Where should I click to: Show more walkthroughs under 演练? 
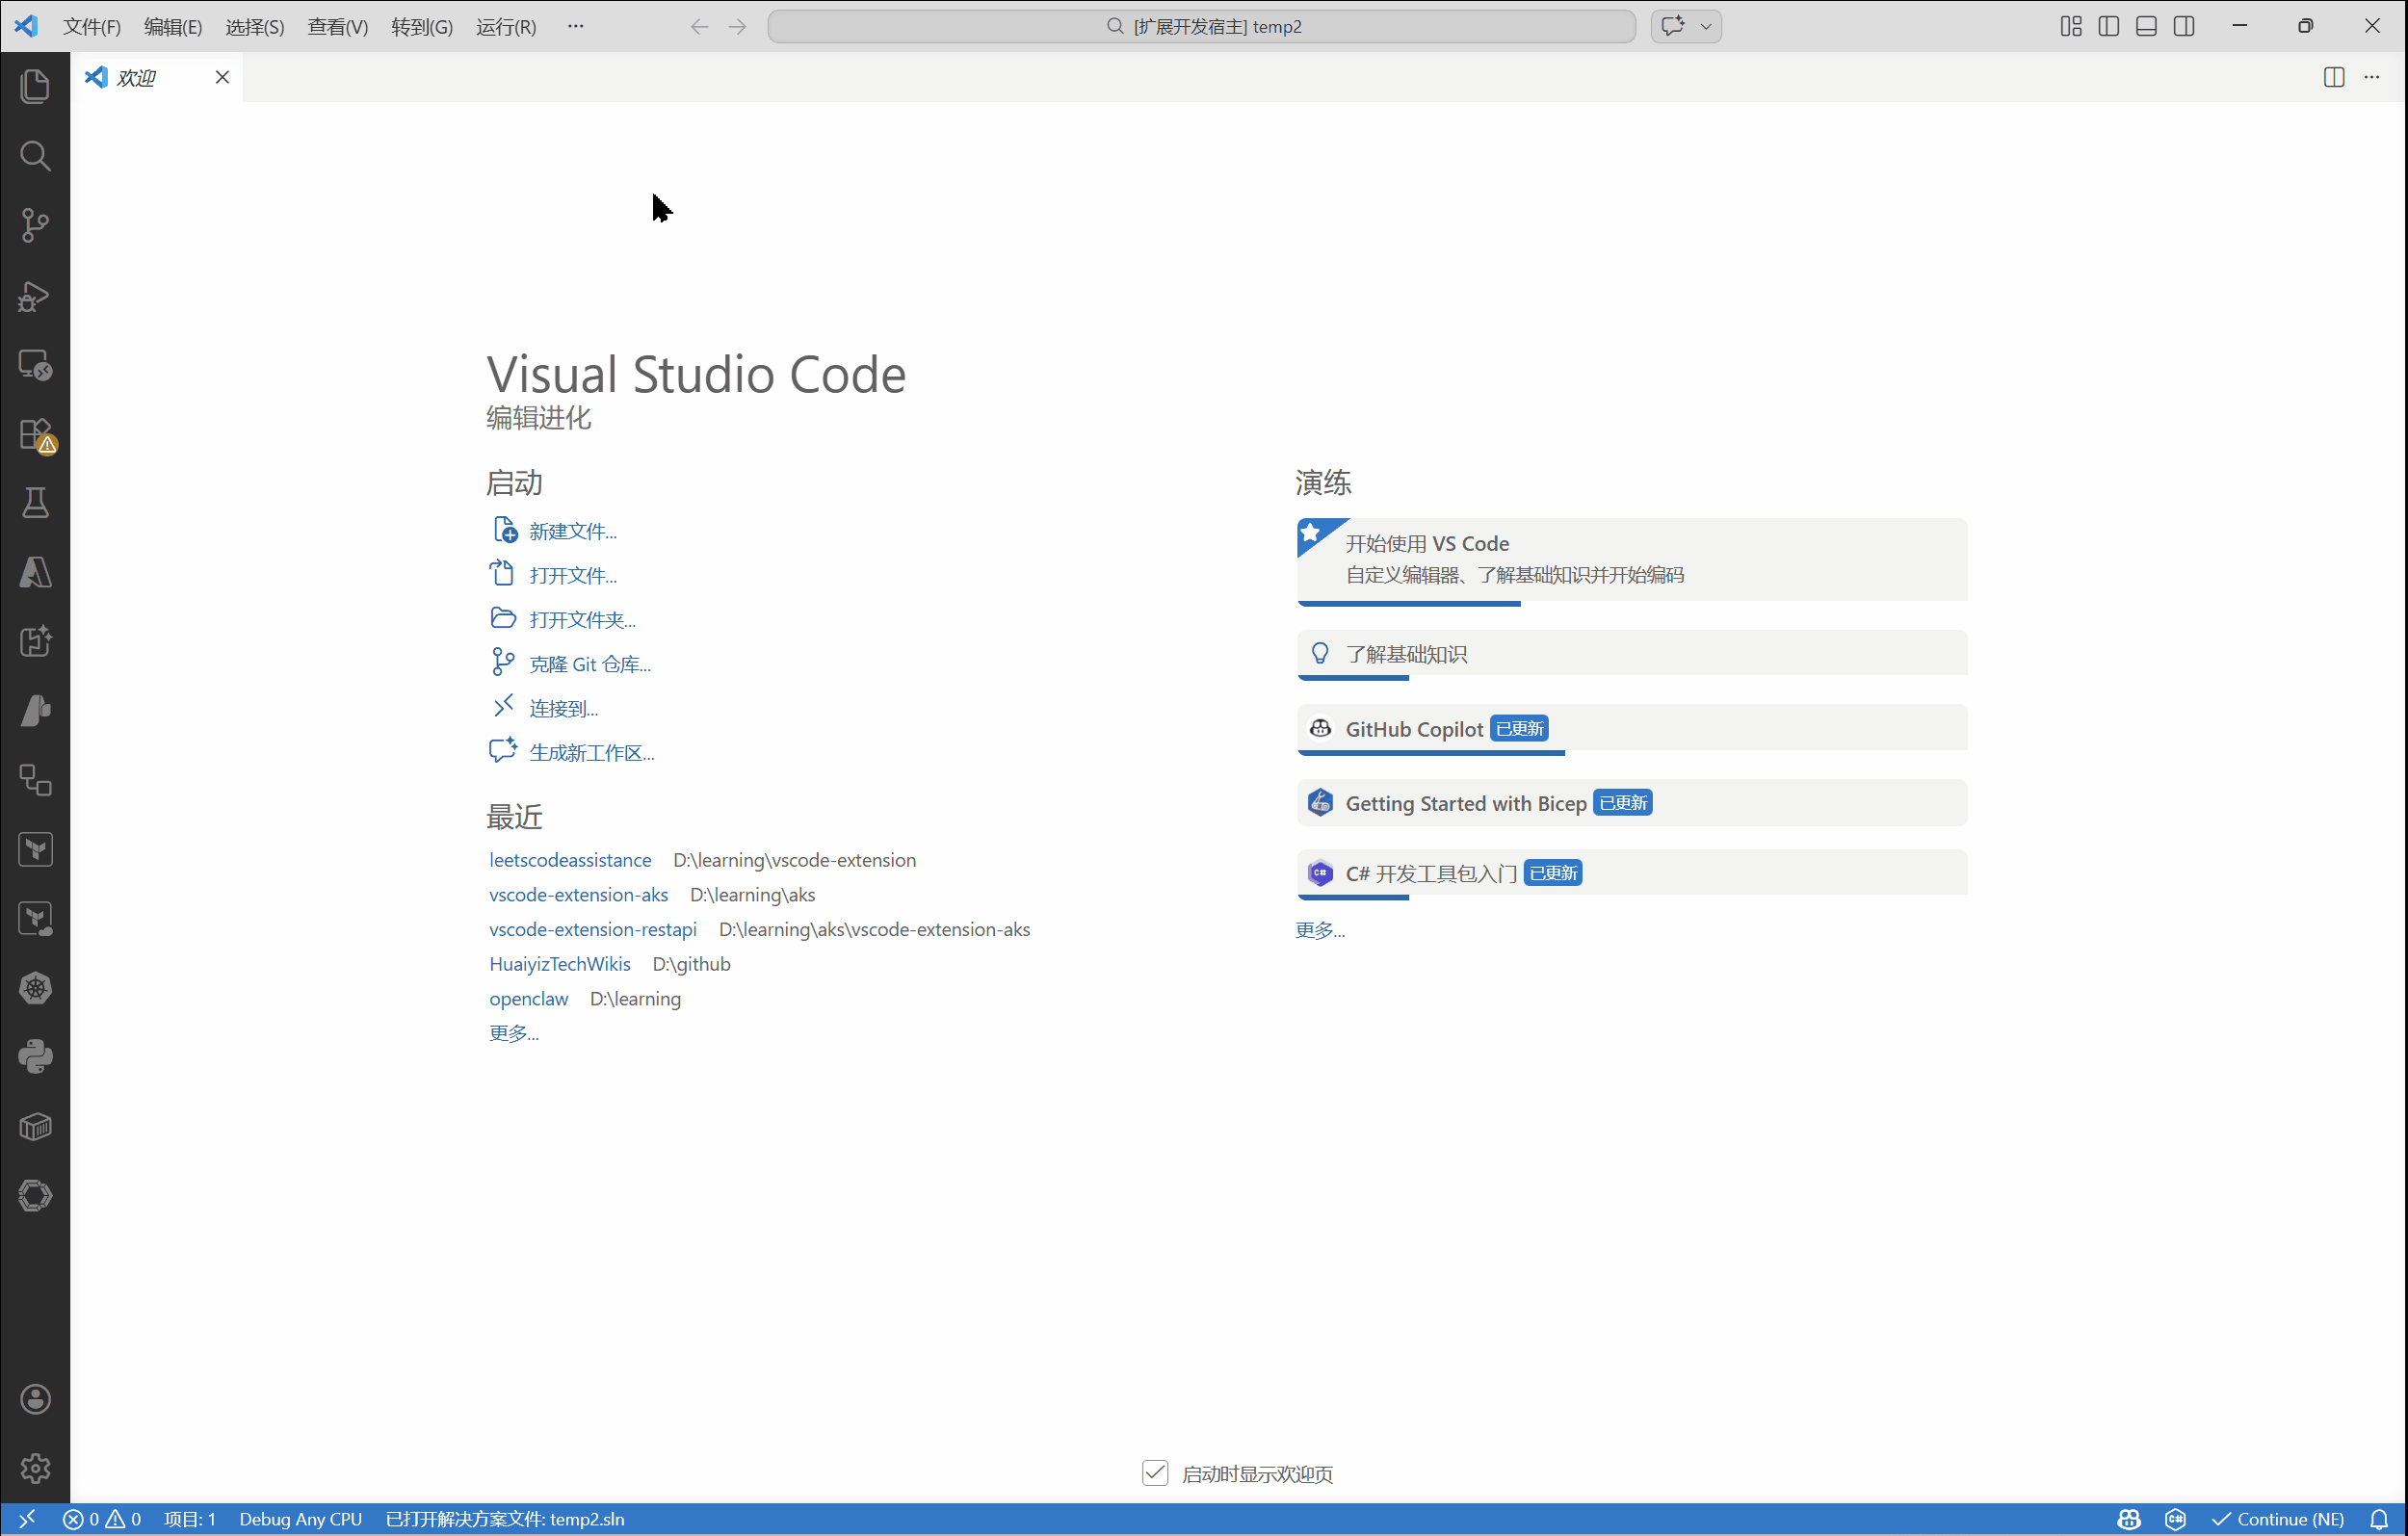pyautogui.click(x=1320, y=930)
